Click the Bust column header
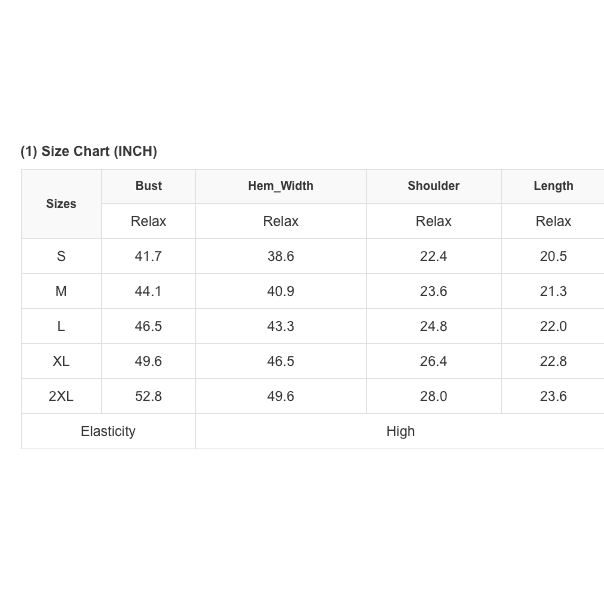 (148, 186)
